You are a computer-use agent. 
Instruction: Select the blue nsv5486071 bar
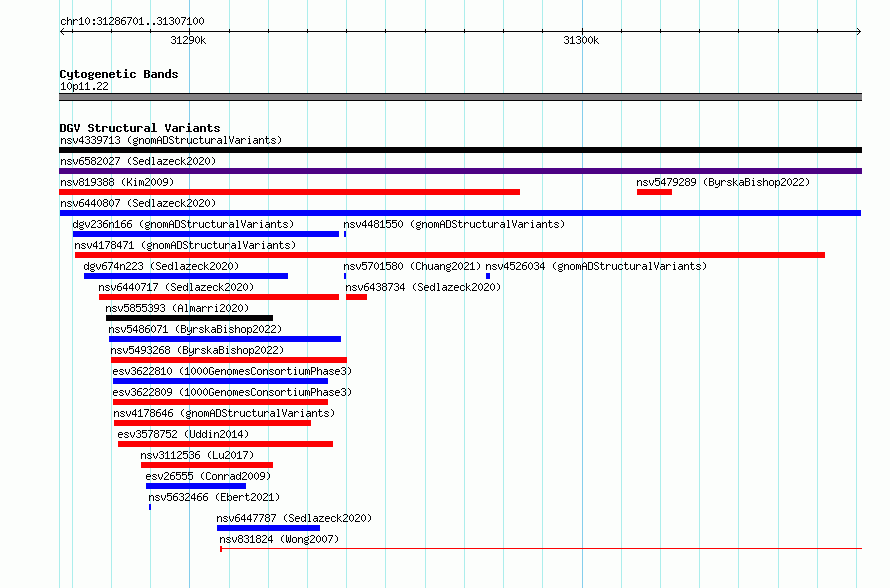[225, 339]
